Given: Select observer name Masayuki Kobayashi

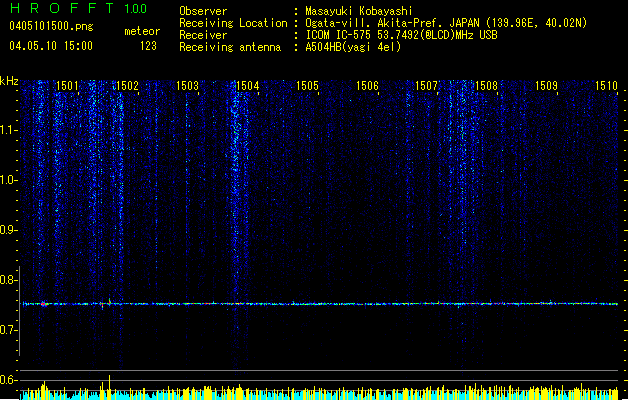Looking at the screenshot, I should tap(359, 11).
